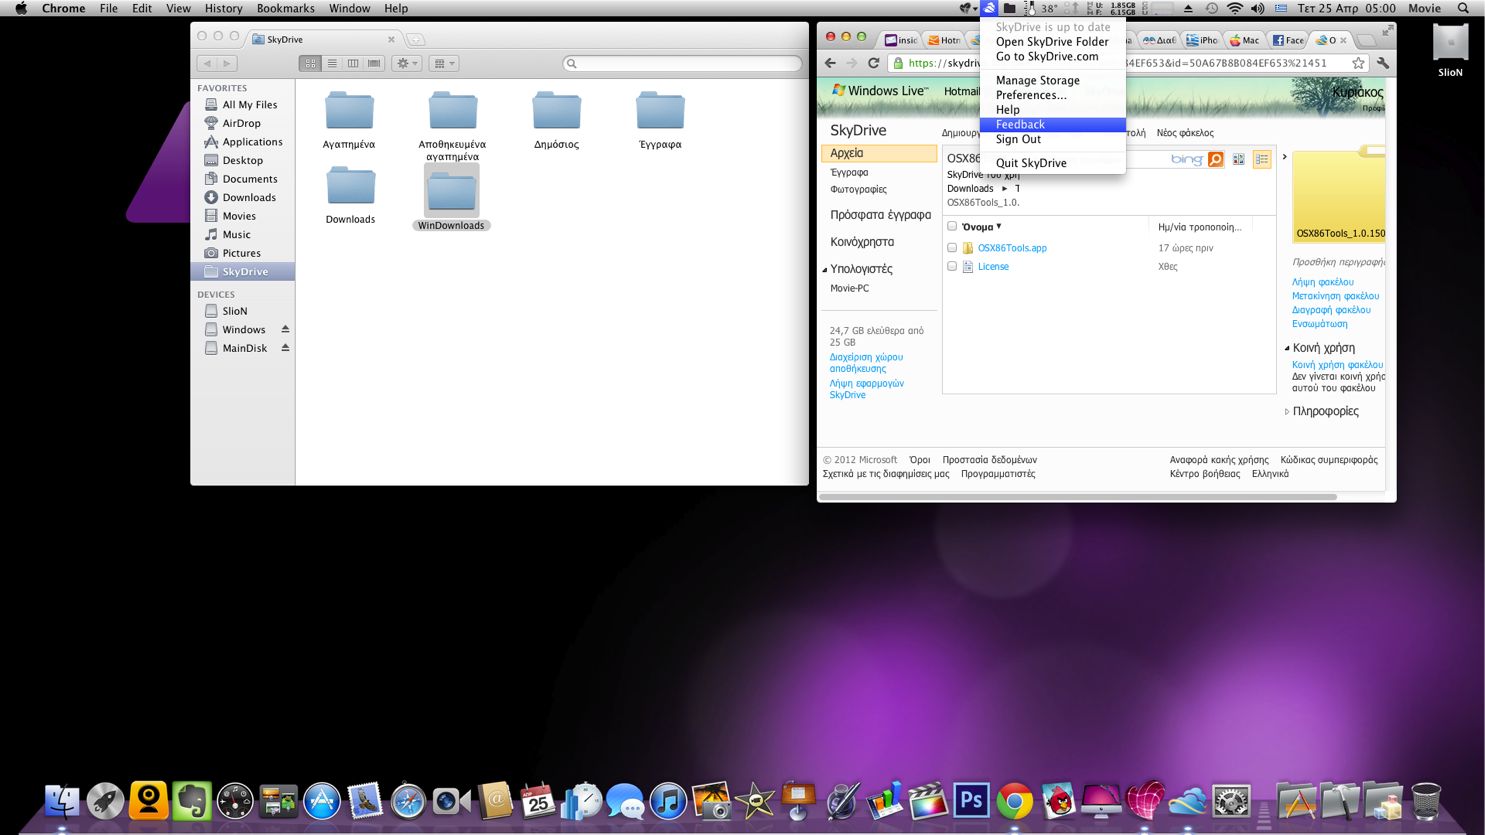
Task: Open the SkyDrive menu bar icon
Action: [x=988, y=8]
